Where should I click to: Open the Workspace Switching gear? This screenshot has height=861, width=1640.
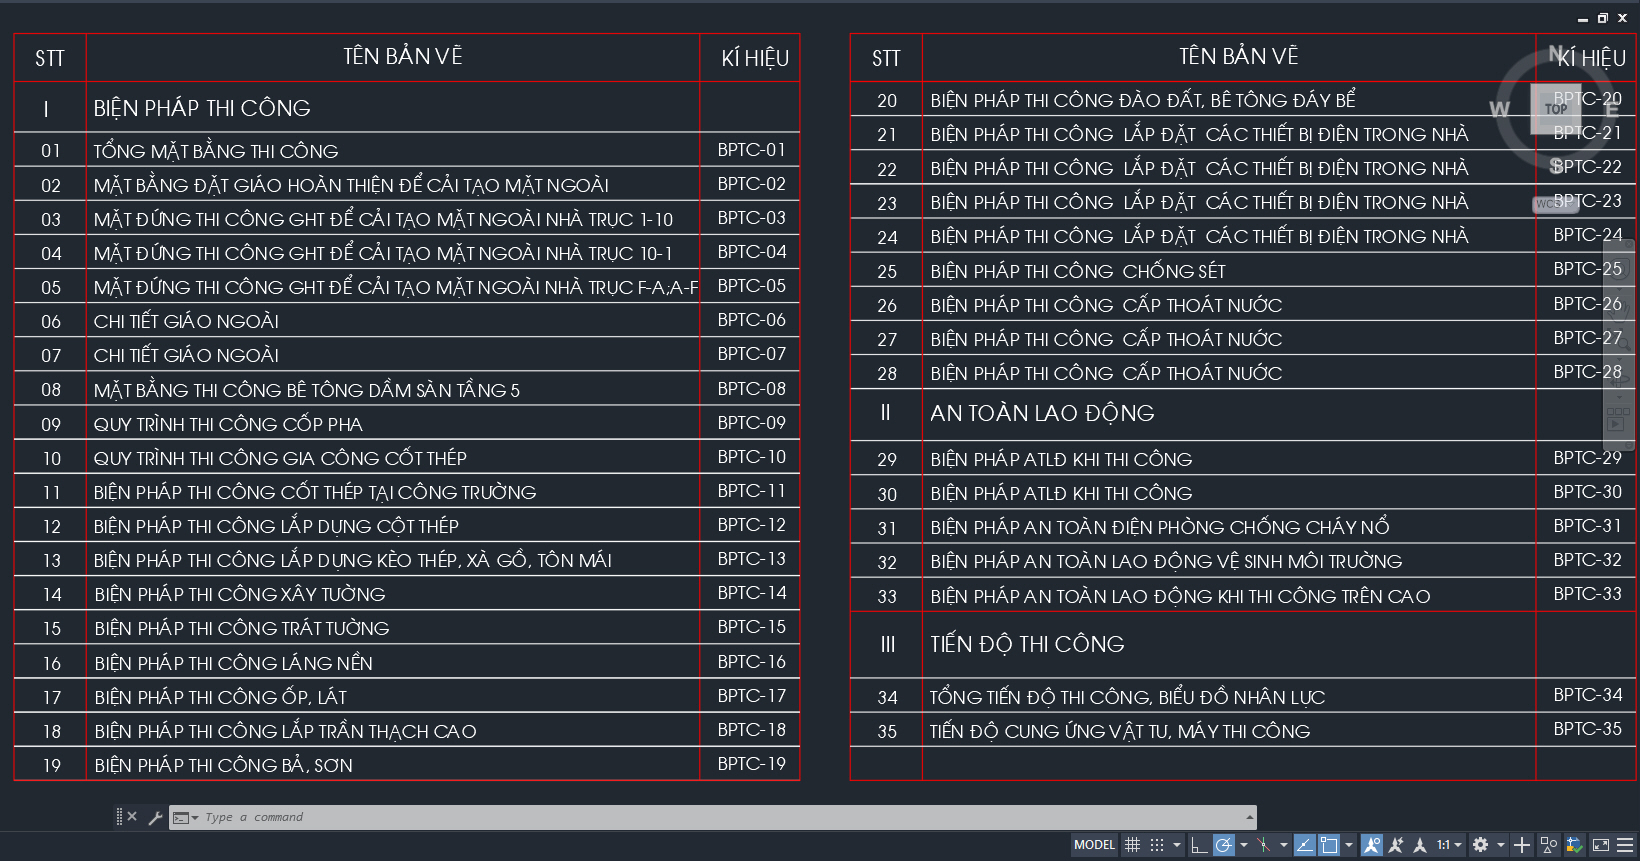click(x=1481, y=845)
